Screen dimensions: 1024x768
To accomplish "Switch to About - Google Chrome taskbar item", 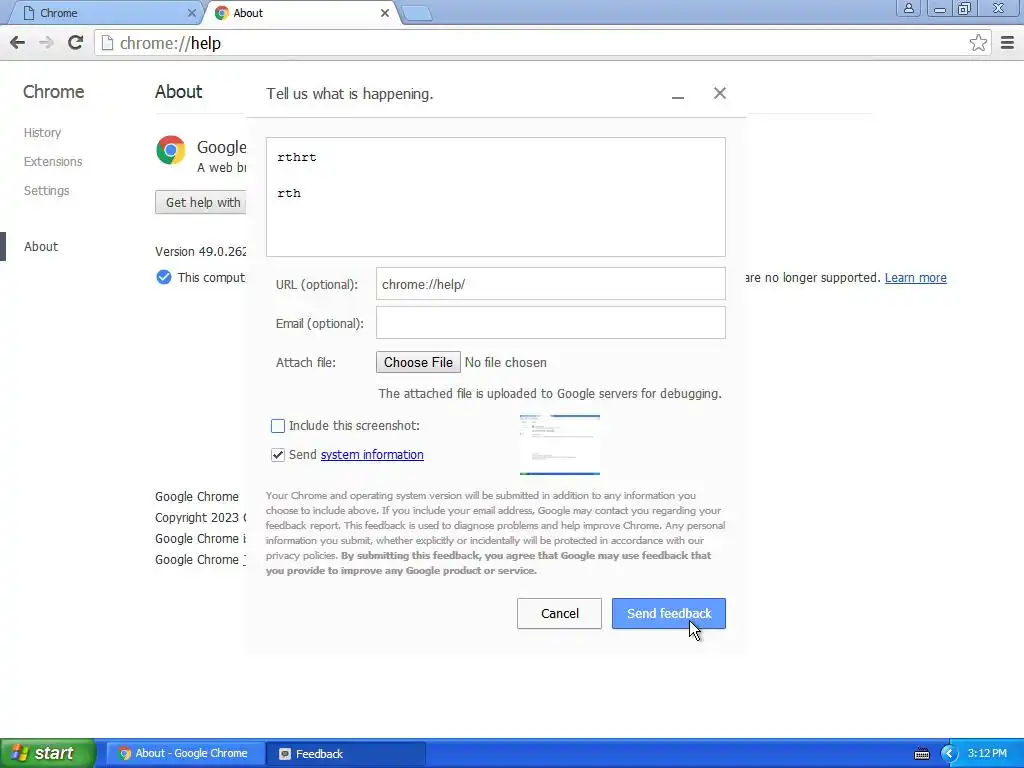I will 185,754.
